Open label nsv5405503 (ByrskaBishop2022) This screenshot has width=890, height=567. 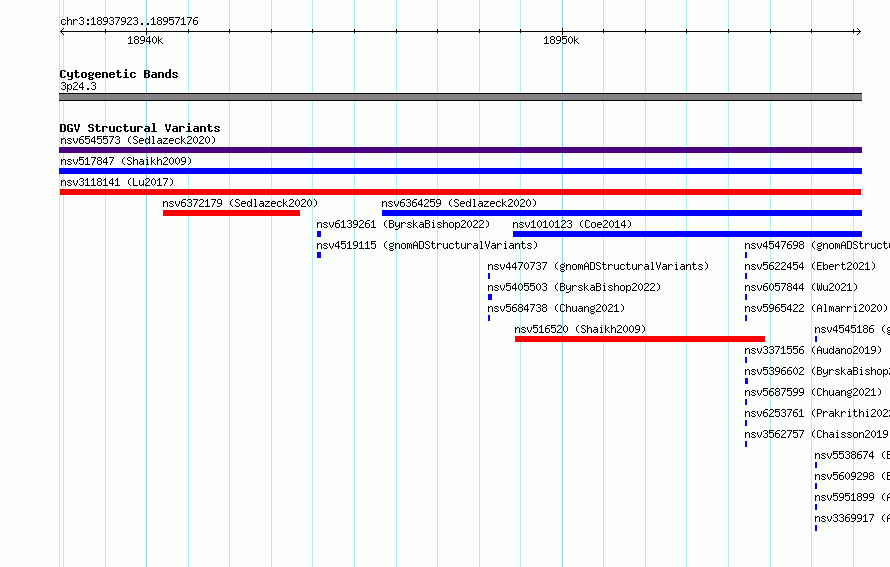point(574,287)
